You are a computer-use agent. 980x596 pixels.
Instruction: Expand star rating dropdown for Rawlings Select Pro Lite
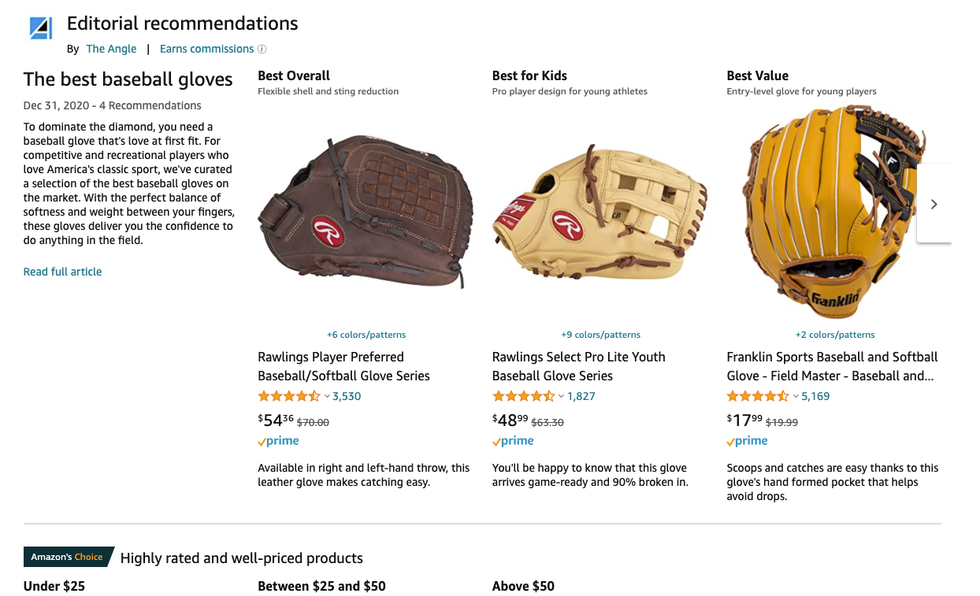point(561,396)
